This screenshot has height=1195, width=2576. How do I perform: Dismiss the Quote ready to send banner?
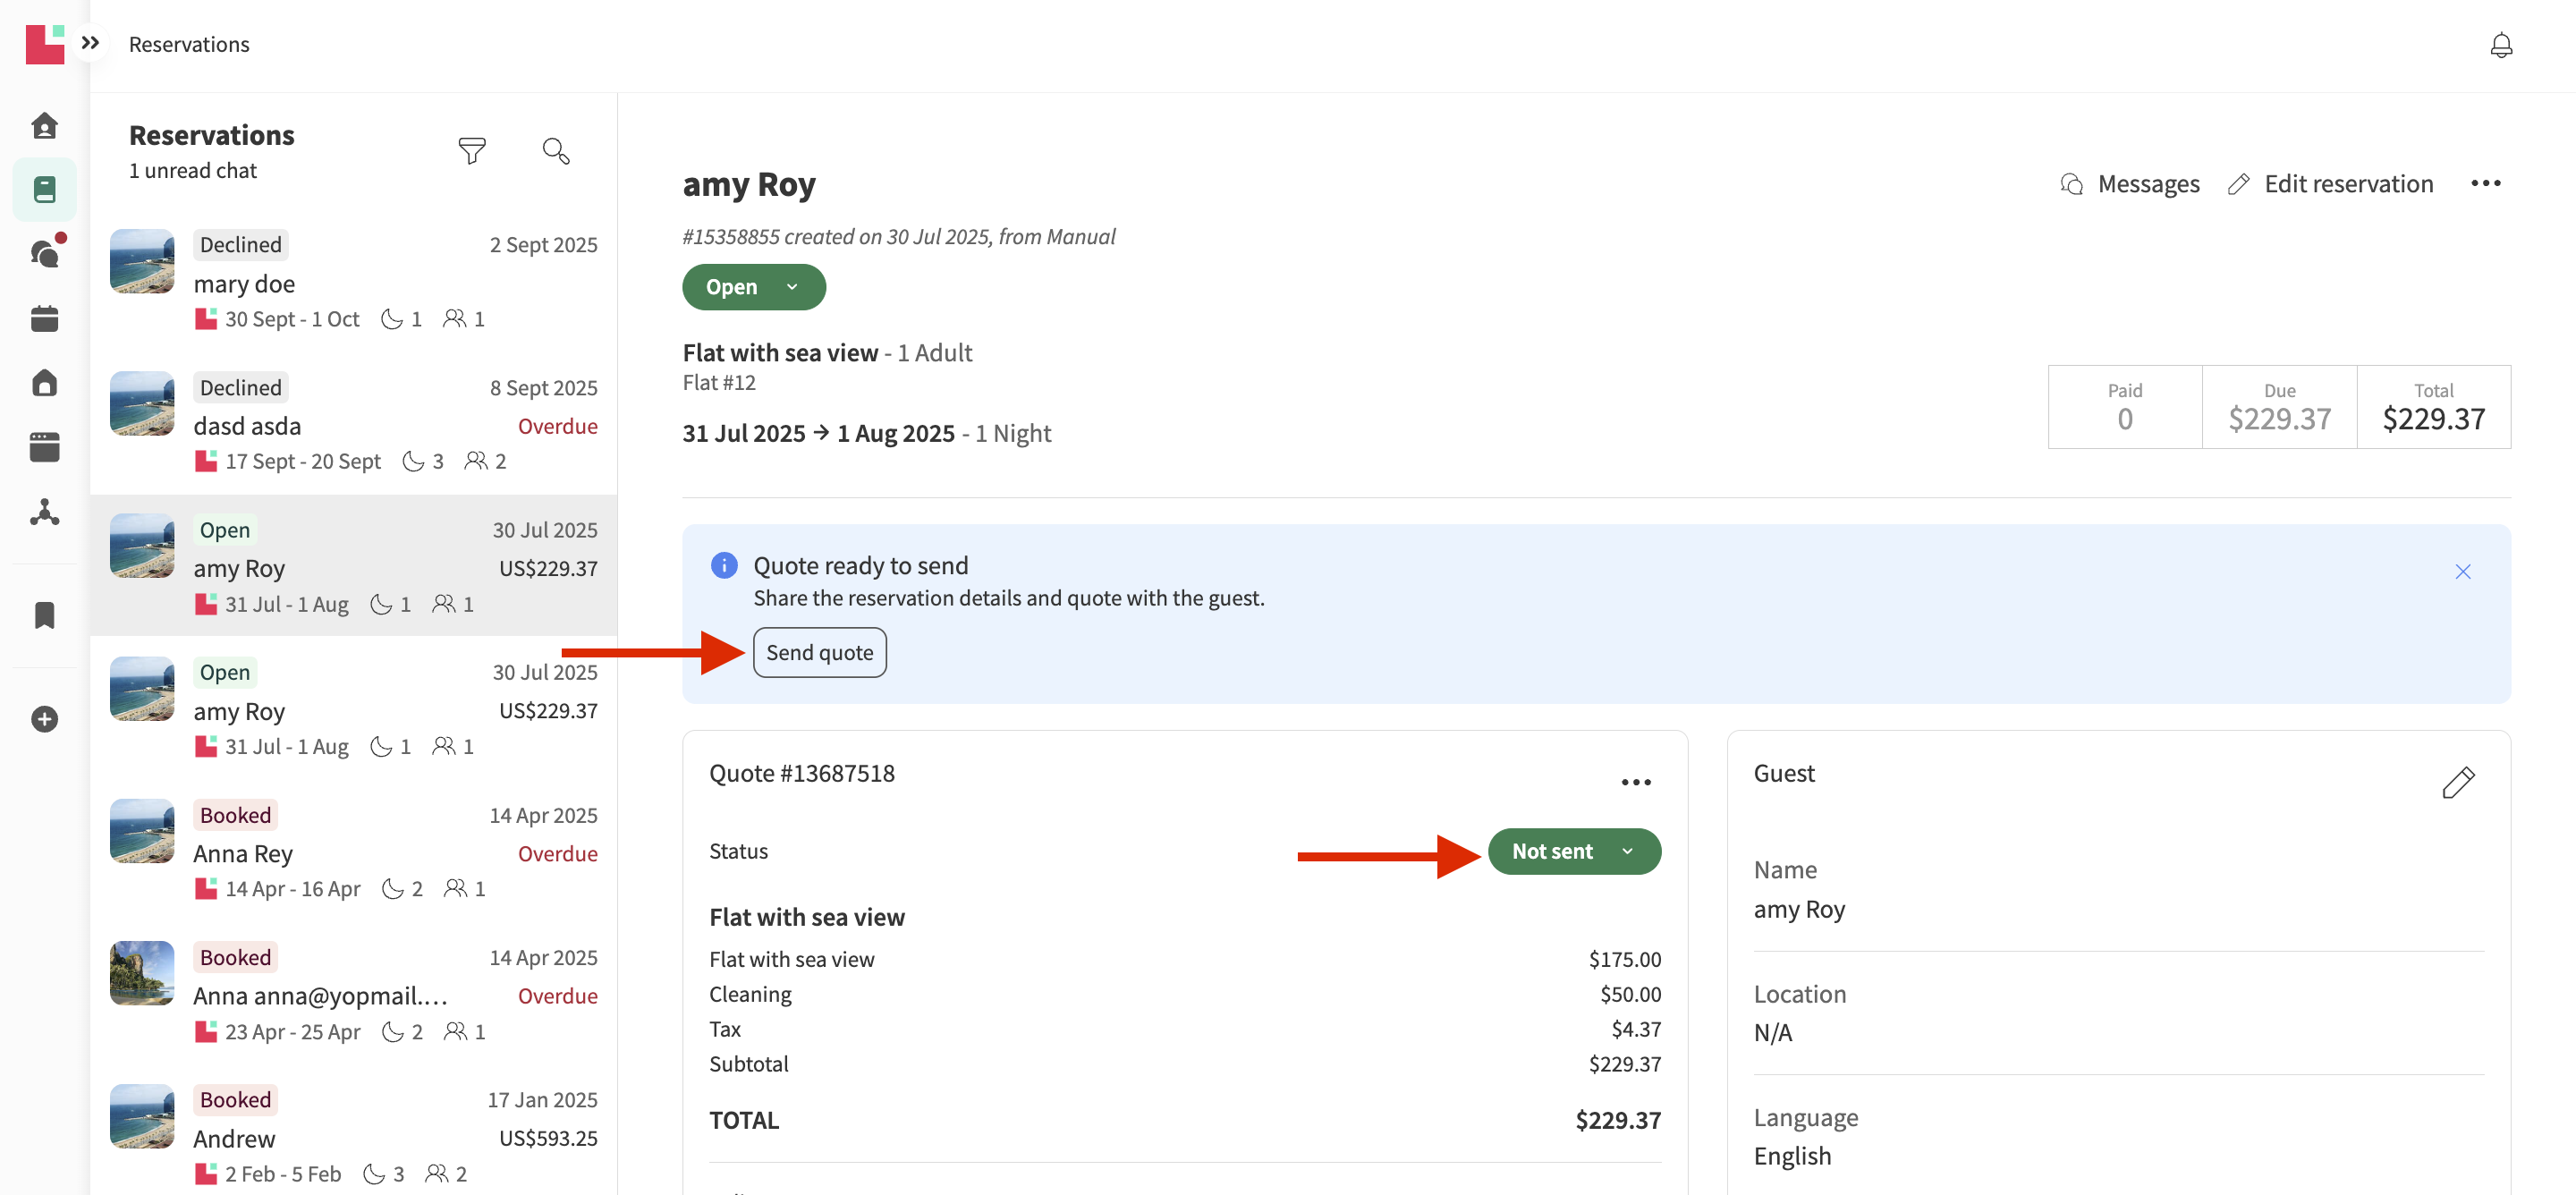2462,571
